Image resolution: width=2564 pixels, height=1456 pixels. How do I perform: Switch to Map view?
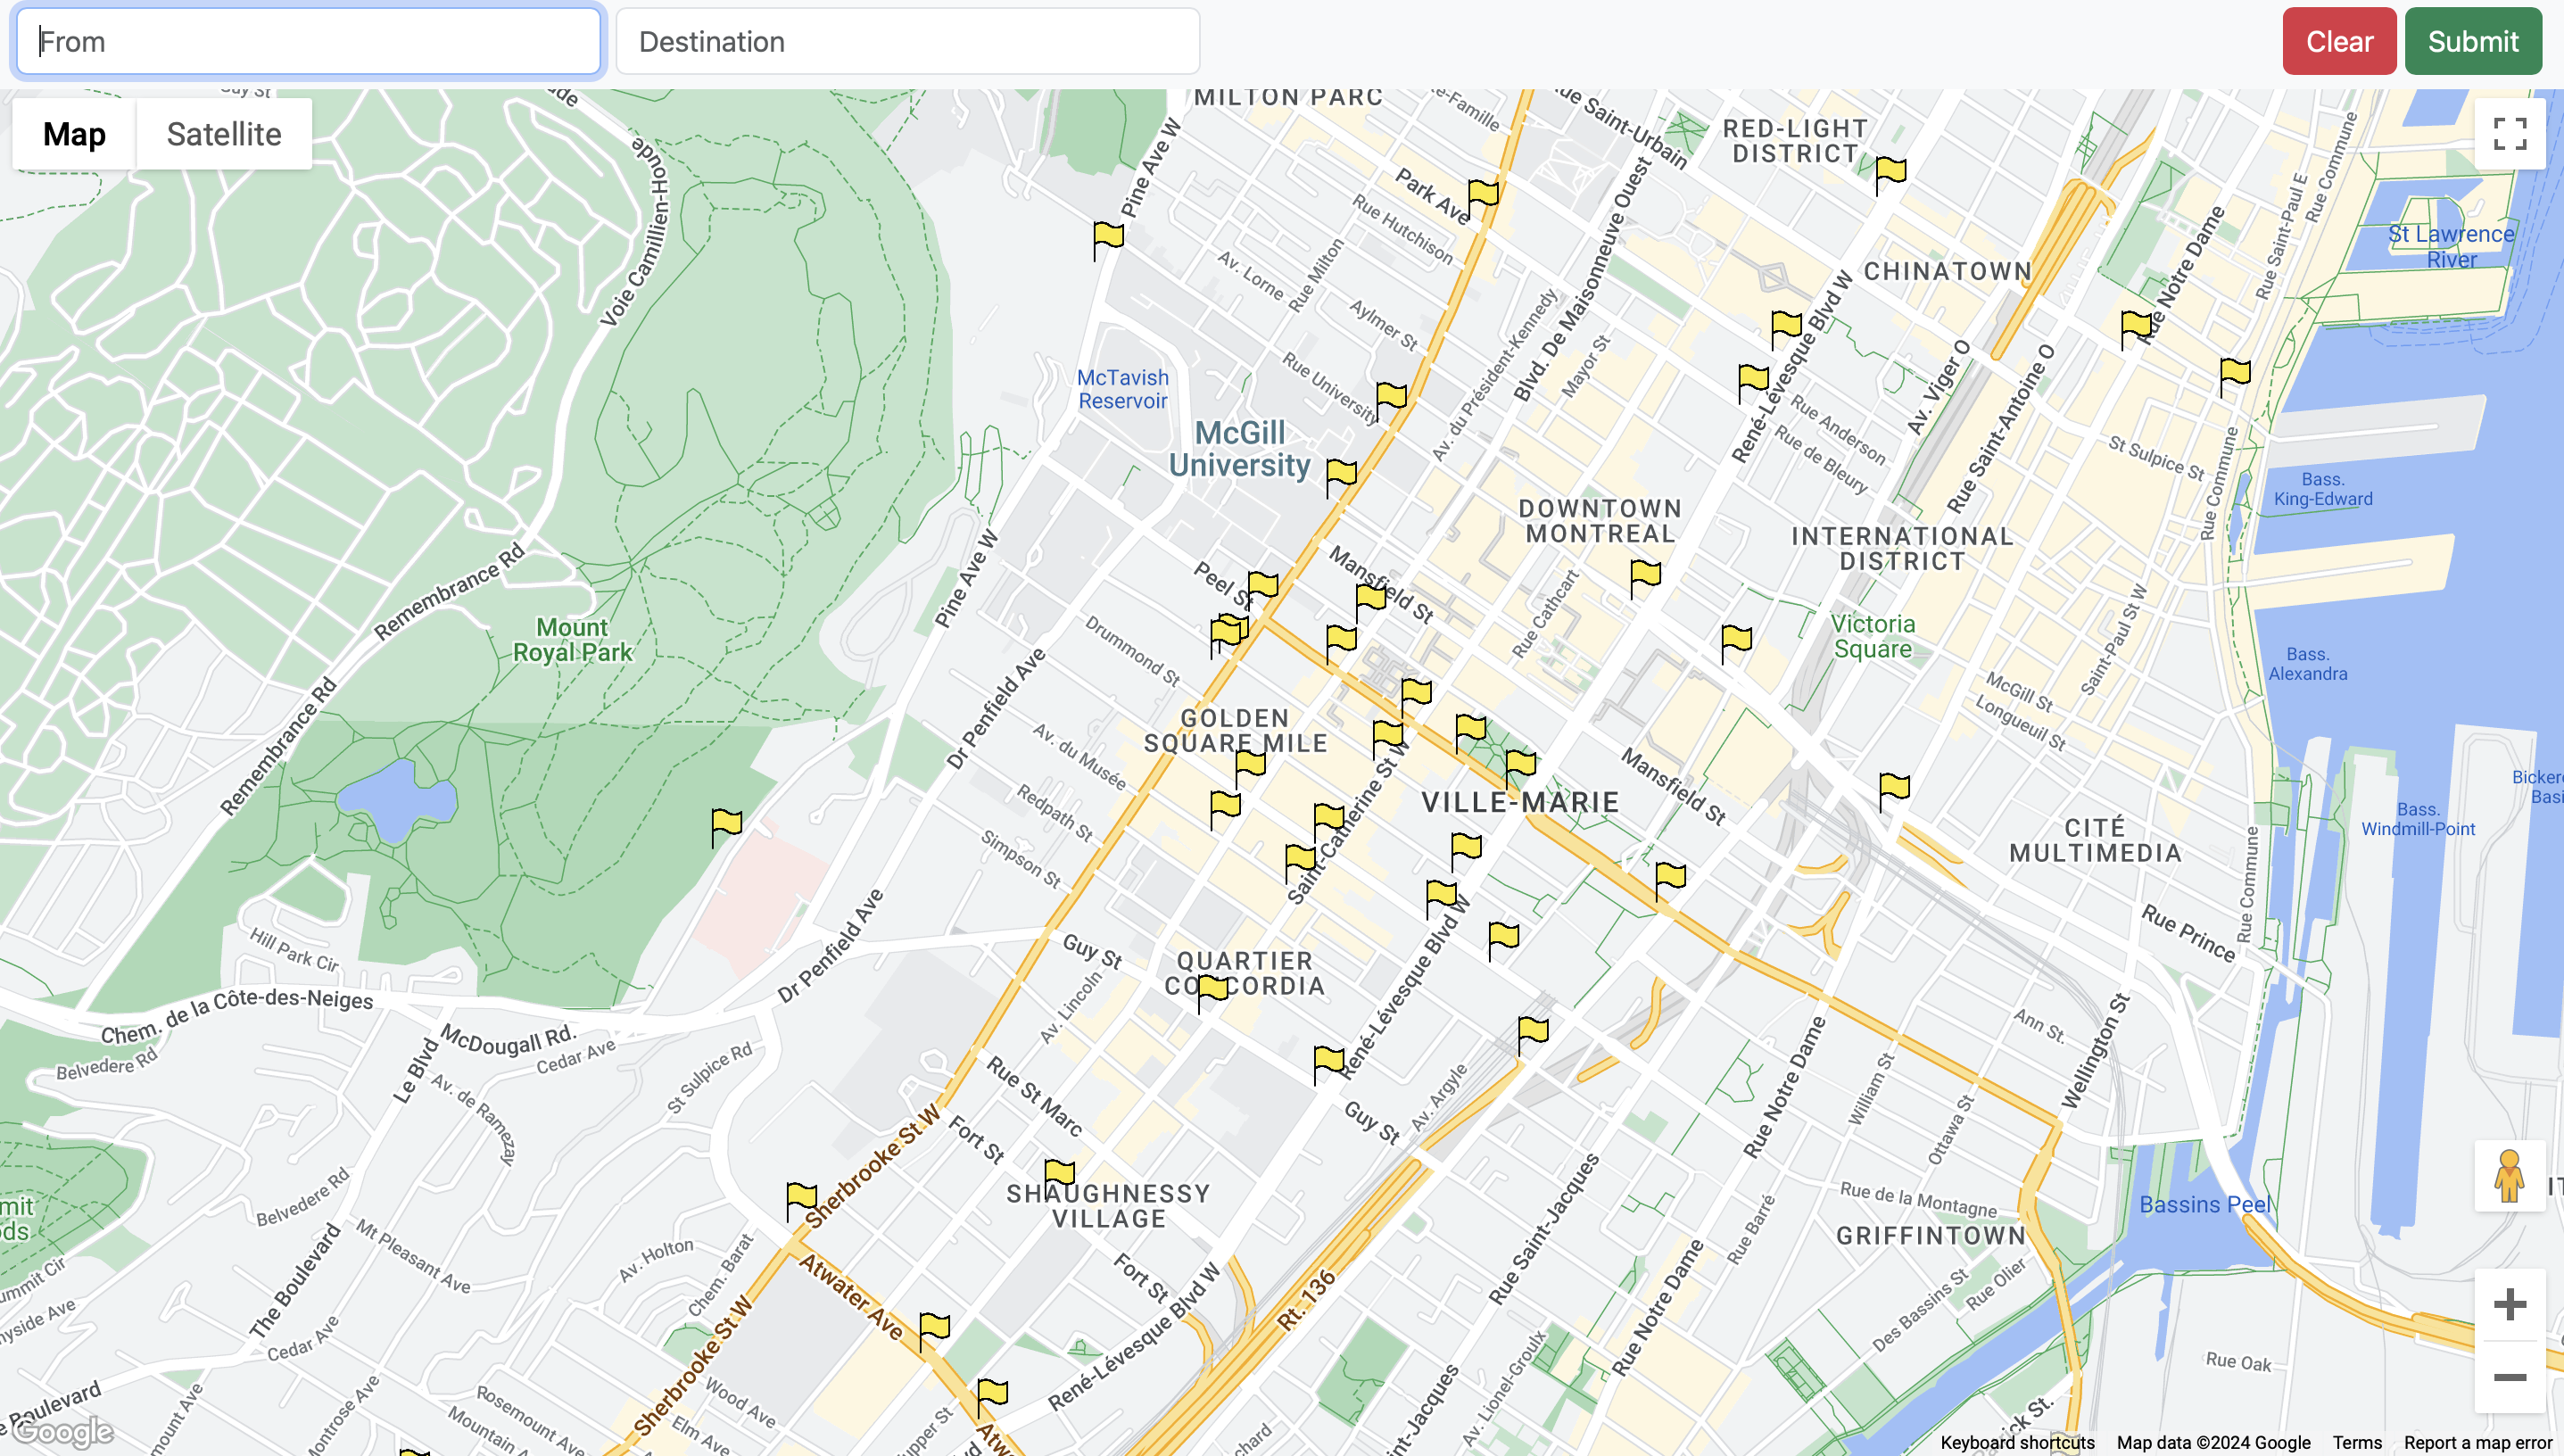tap(74, 133)
